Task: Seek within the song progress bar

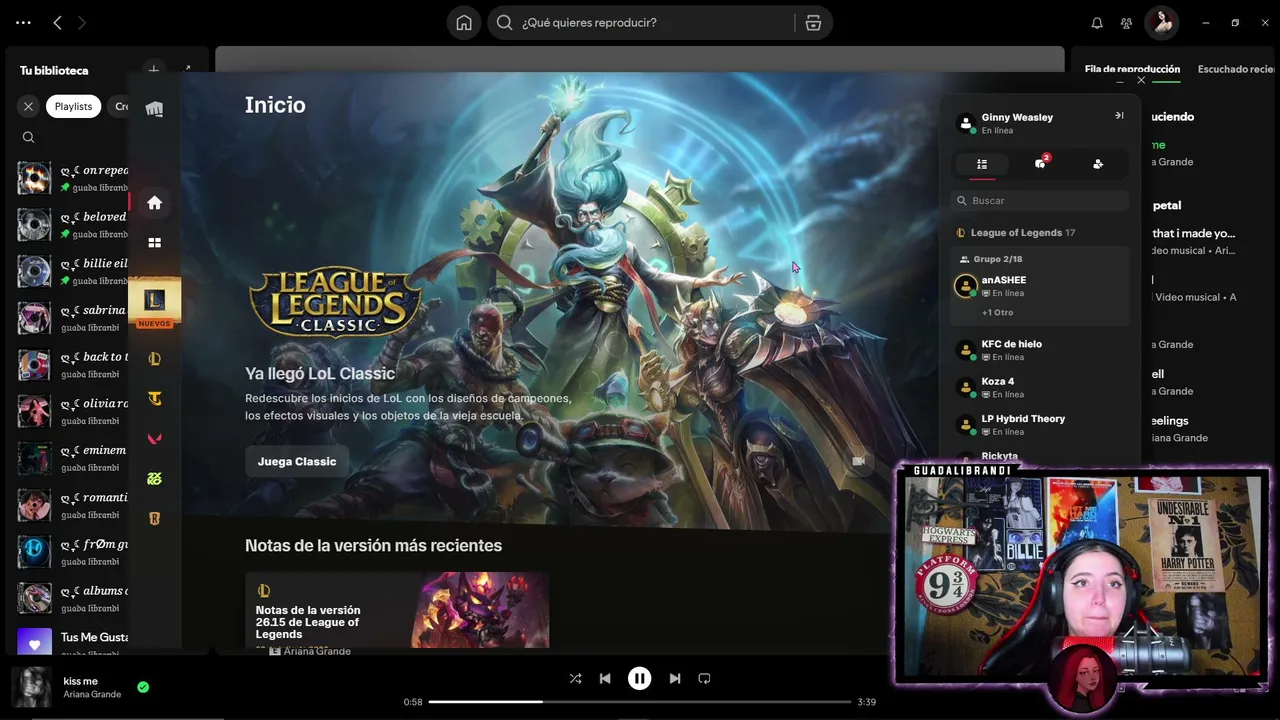Action: click(640, 702)
